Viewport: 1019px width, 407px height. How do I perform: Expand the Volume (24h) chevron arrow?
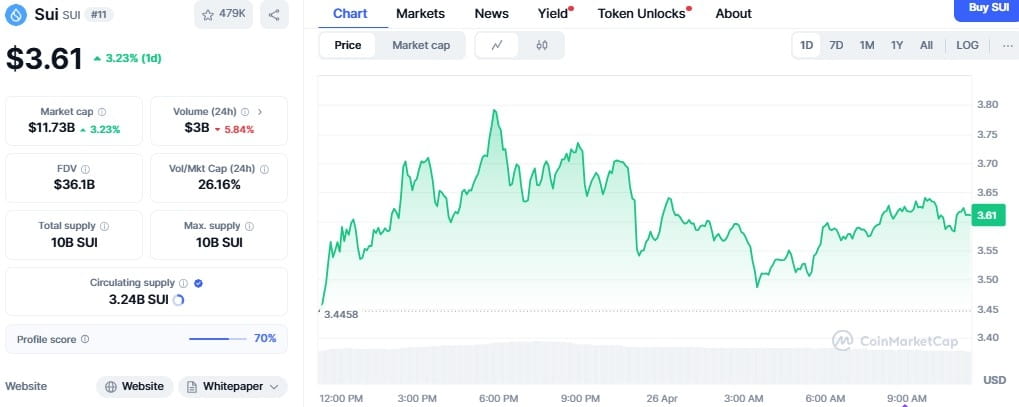pyautogui.click(x=259, y=112)
